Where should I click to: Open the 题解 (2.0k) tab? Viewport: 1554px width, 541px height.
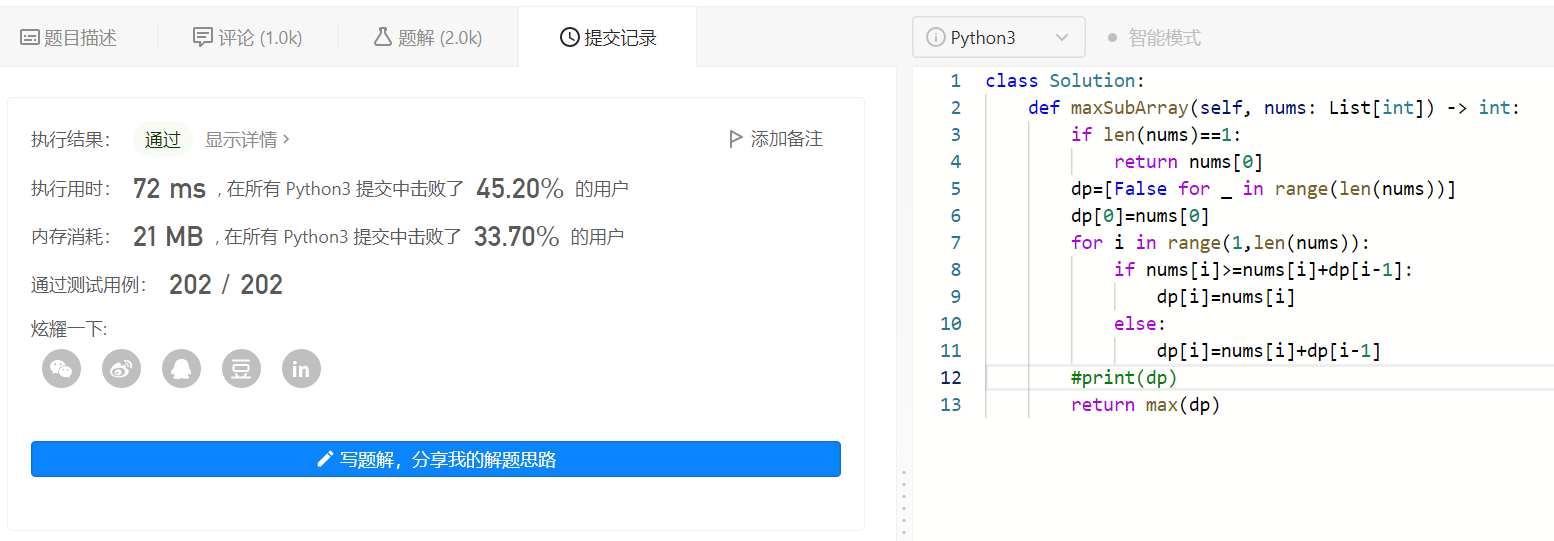coord(428,38)
